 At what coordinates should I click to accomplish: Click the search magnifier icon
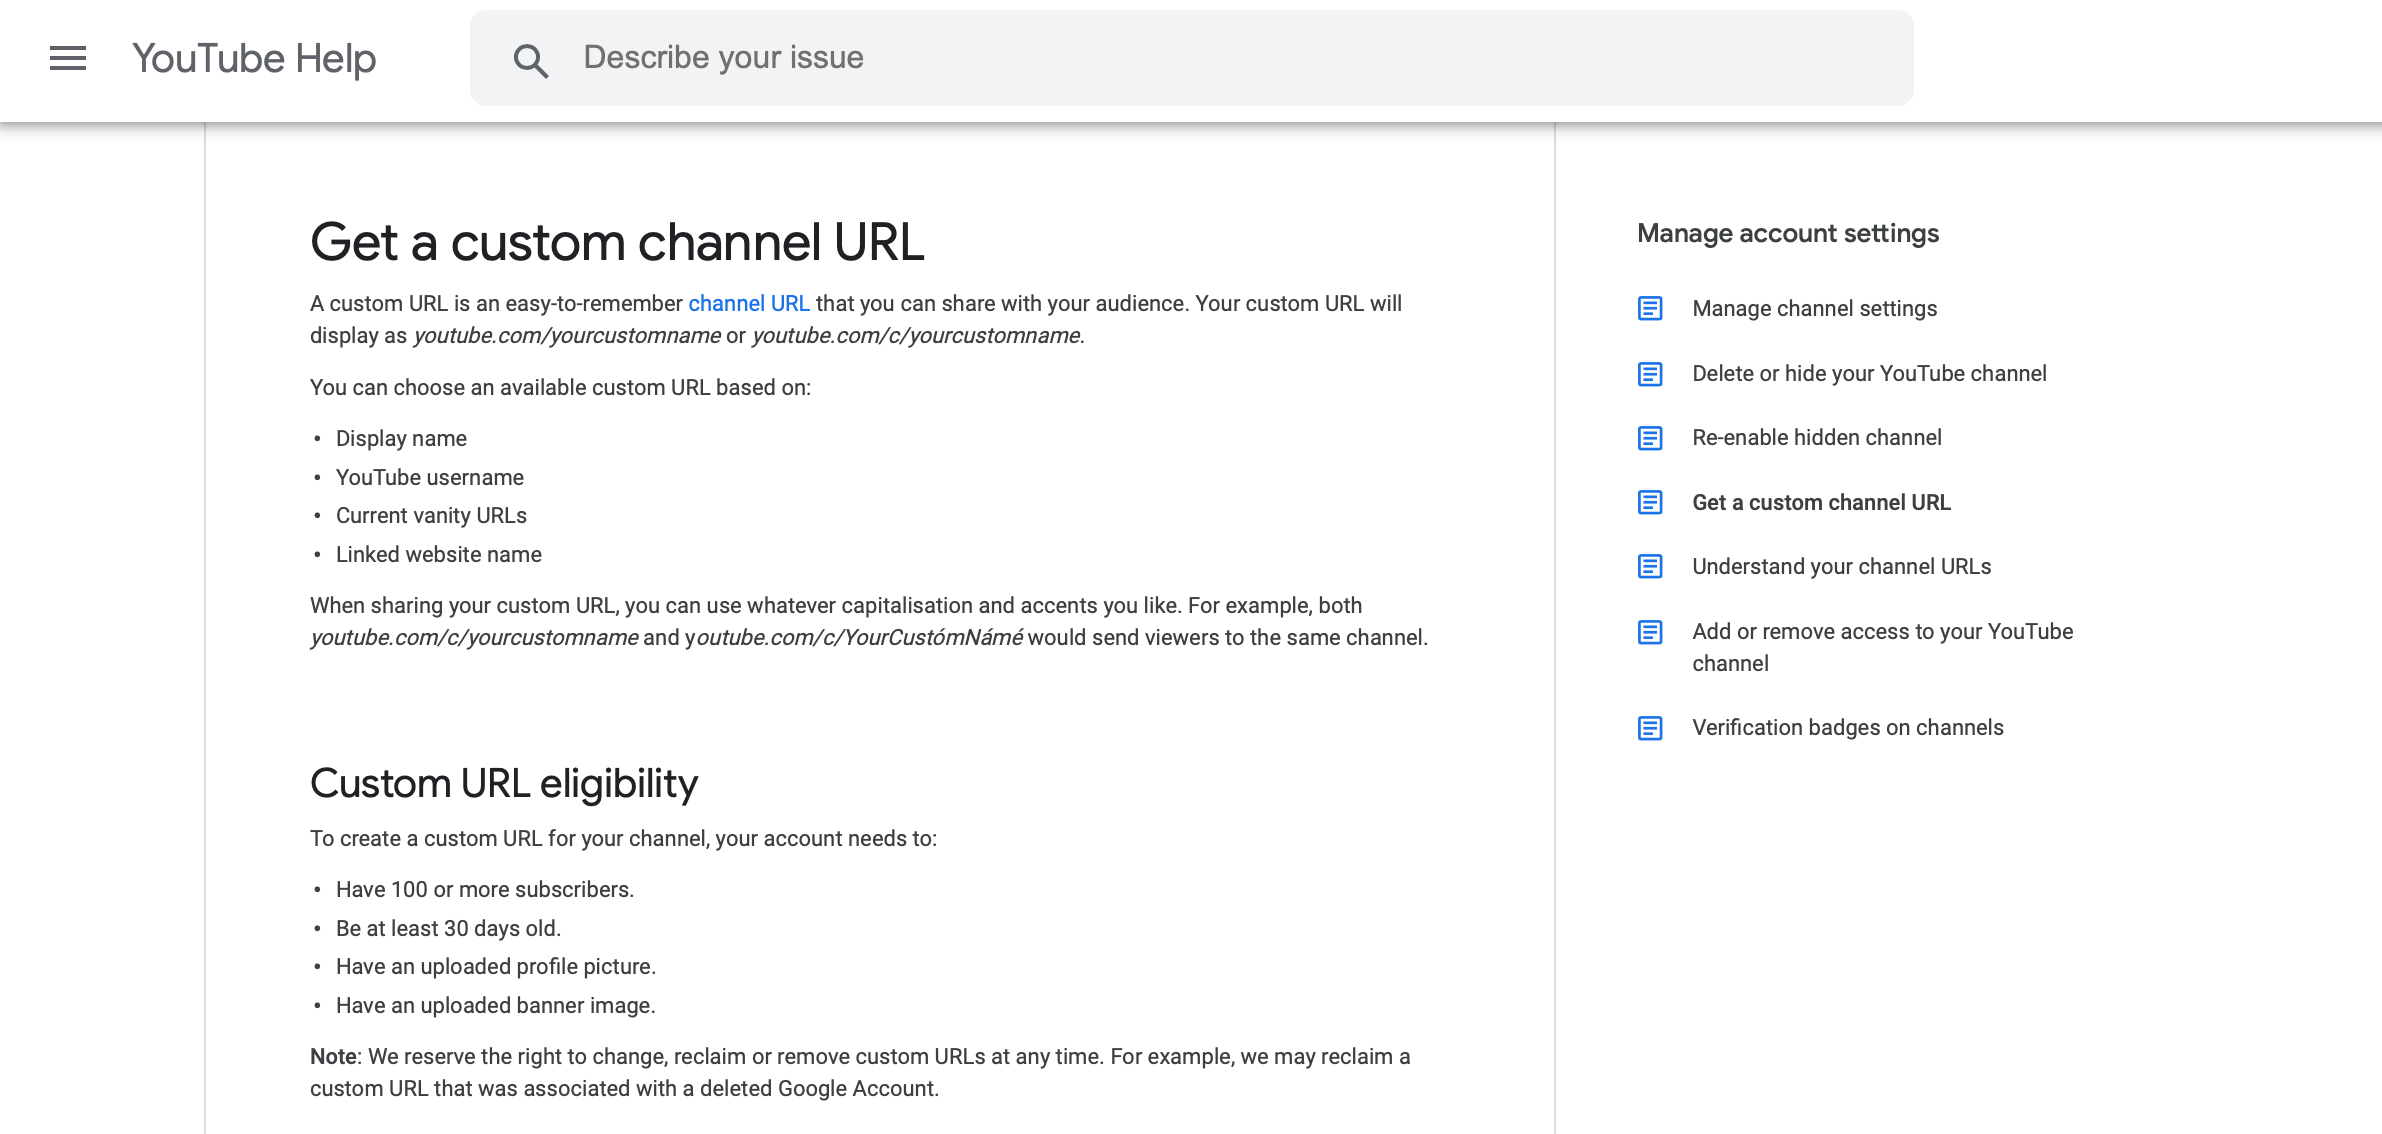[531, 61]
